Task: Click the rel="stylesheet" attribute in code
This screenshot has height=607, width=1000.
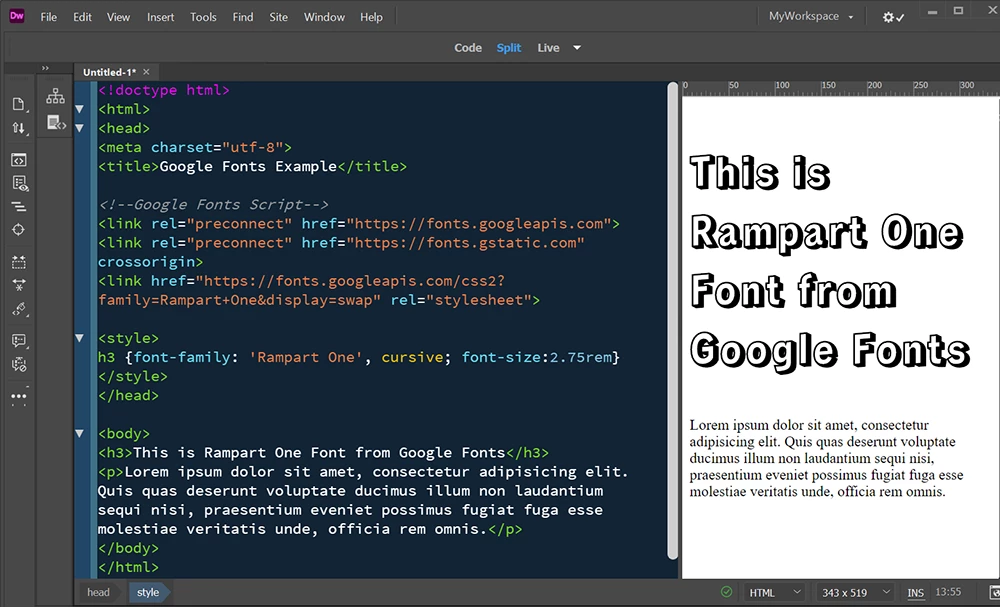Action: click(x=460, y=300)
